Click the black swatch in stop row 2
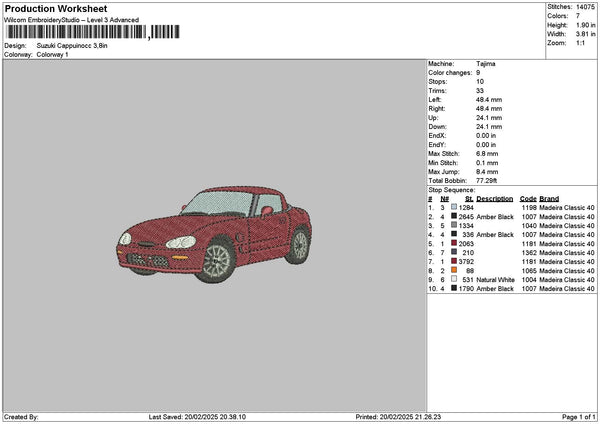Viewport: 600px width, 424px height. [454, 216]
